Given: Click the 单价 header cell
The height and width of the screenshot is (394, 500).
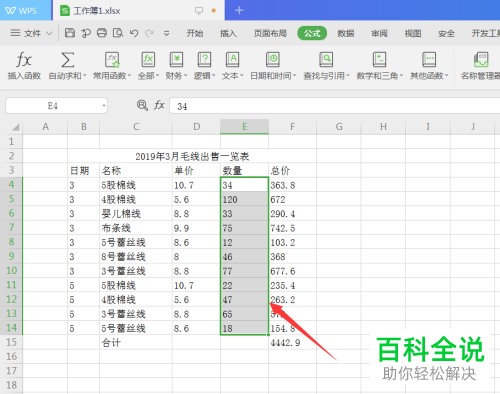Looking at the screenshot, I should coord(196,170).
